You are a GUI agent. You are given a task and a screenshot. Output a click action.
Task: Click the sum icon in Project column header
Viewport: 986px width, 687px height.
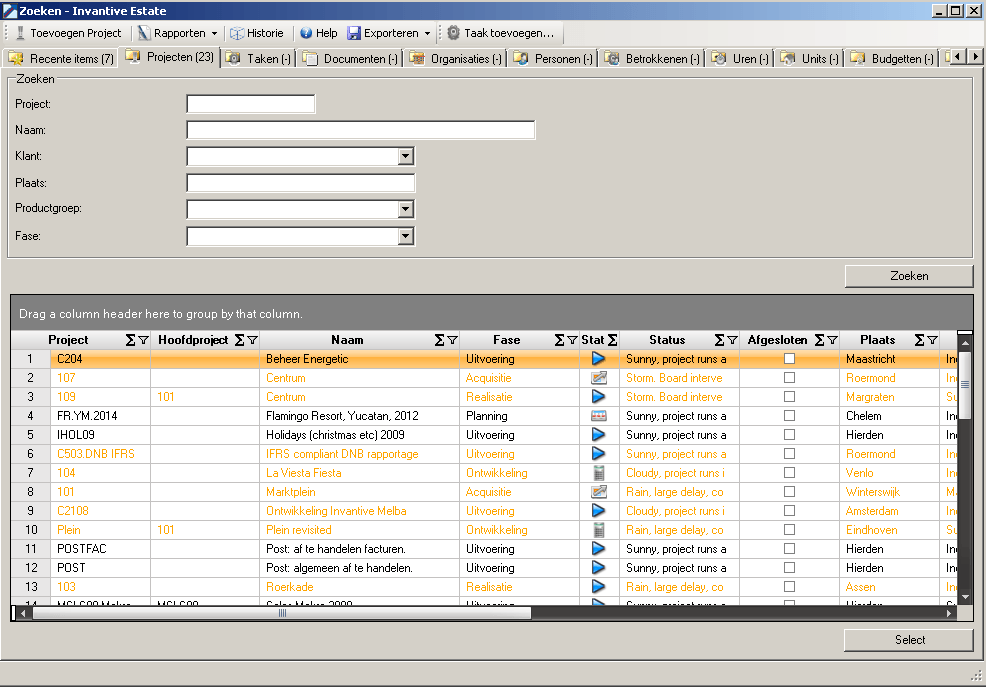(x=130, y=340)
